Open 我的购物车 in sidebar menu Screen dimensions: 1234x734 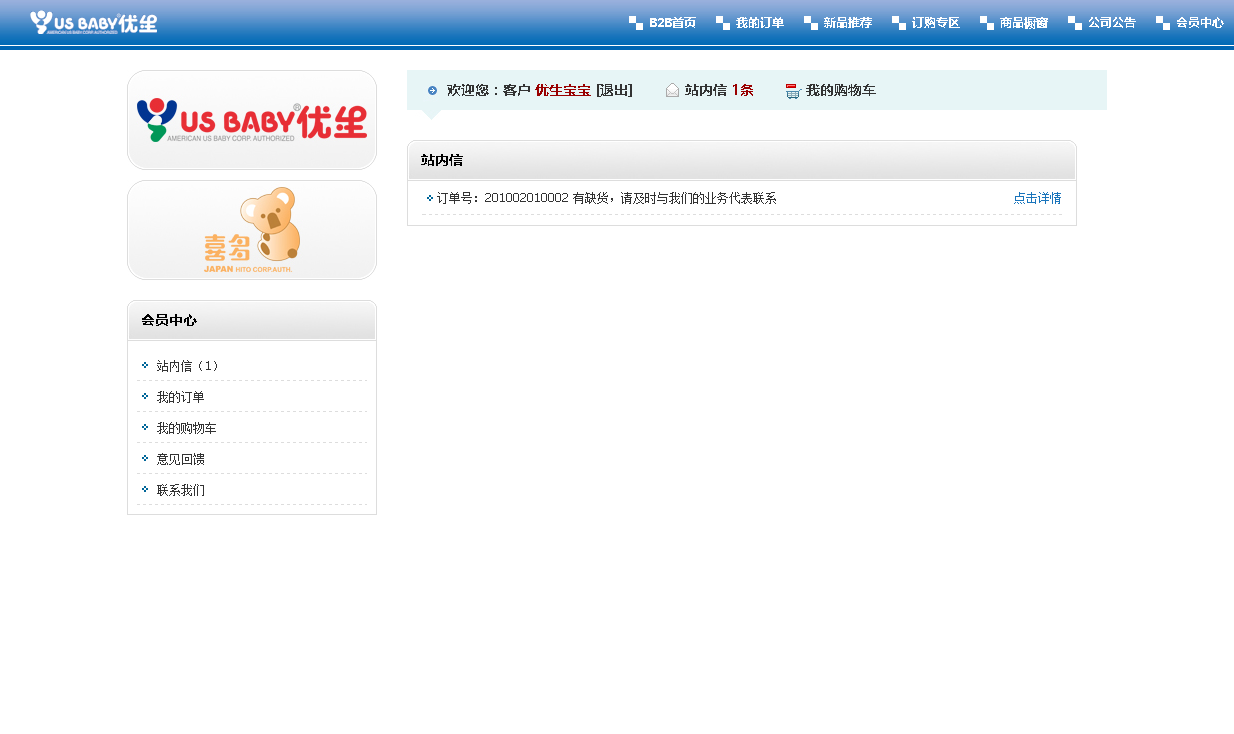tap(186, 428)
